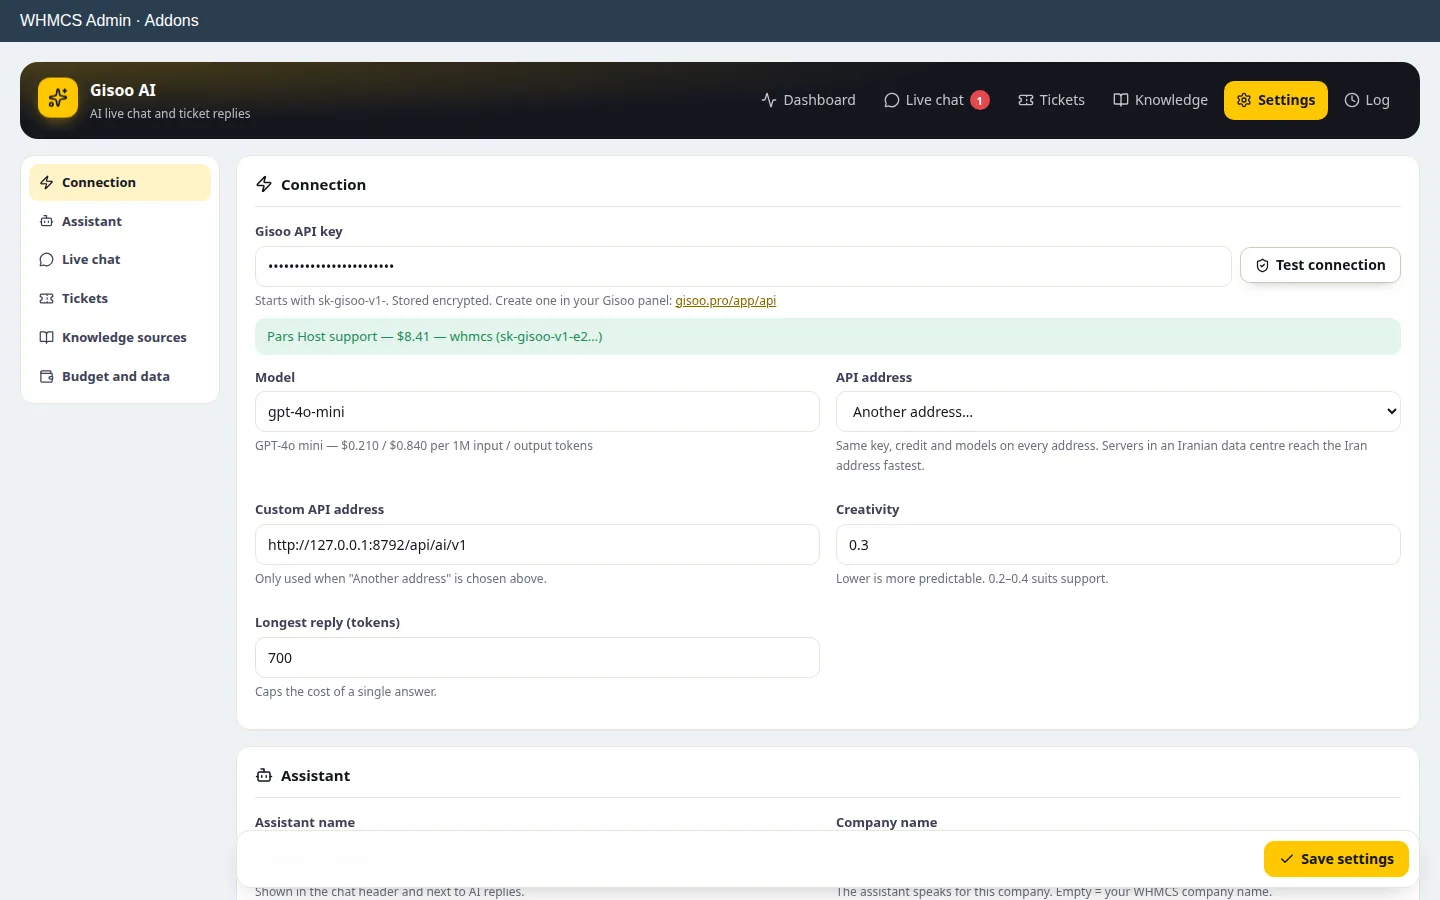Edit the Custom API address field

pos(537,545)
